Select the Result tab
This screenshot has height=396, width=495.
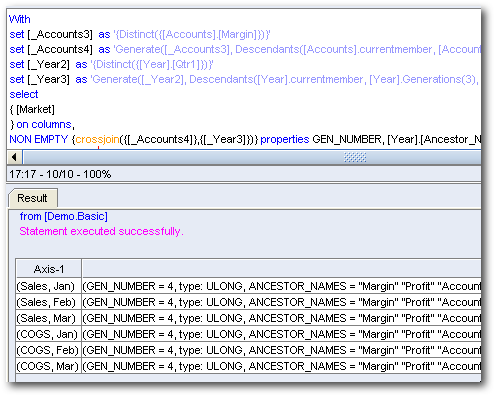pos(33,198)
